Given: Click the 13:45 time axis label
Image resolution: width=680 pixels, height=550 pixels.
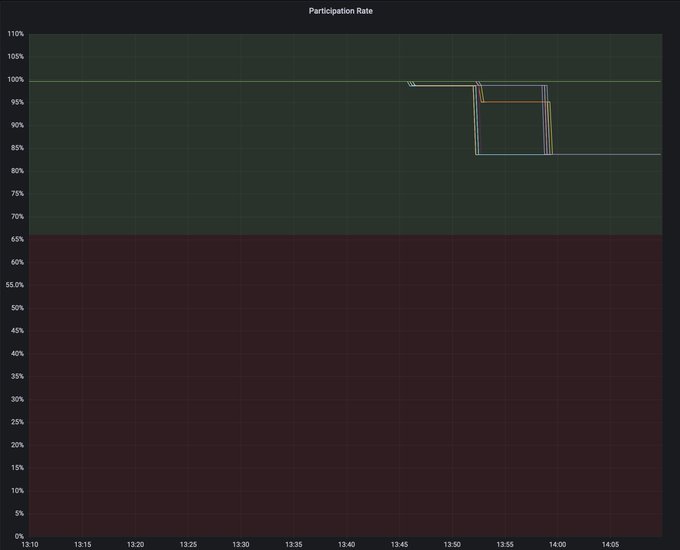Looking at the screenshot, I should [399, 544].
